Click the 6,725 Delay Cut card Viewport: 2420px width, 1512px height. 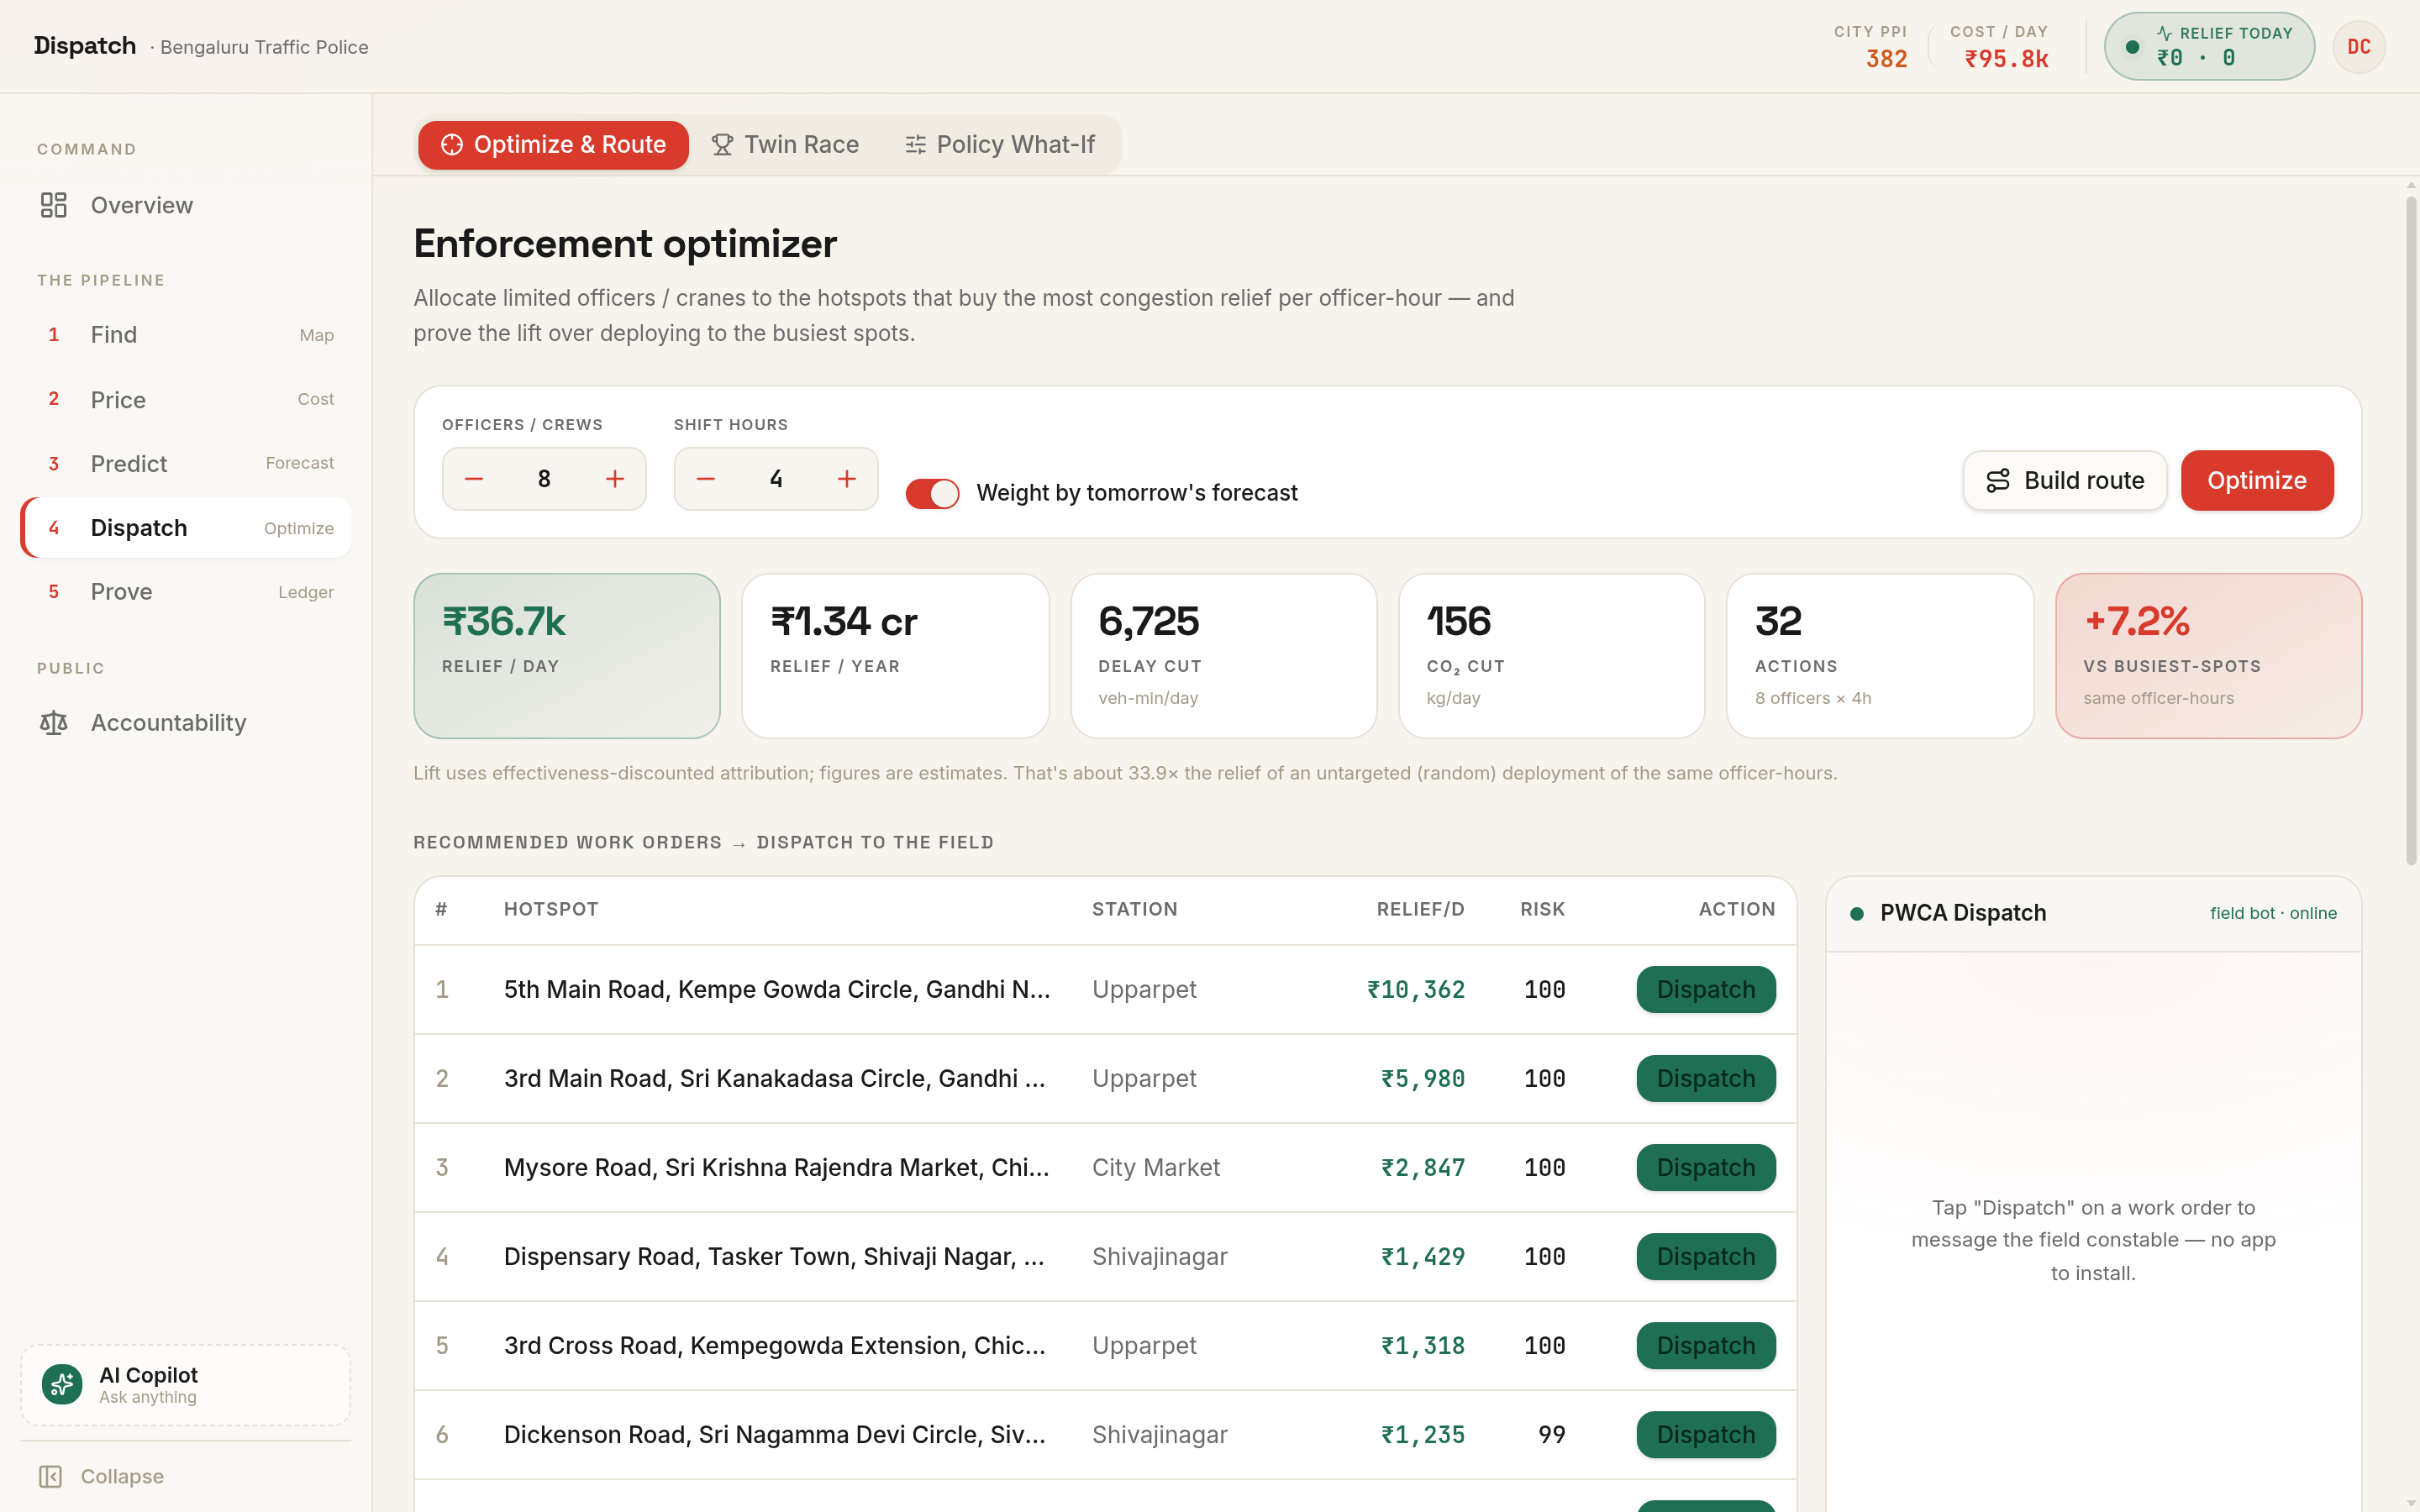(1223, 656)
